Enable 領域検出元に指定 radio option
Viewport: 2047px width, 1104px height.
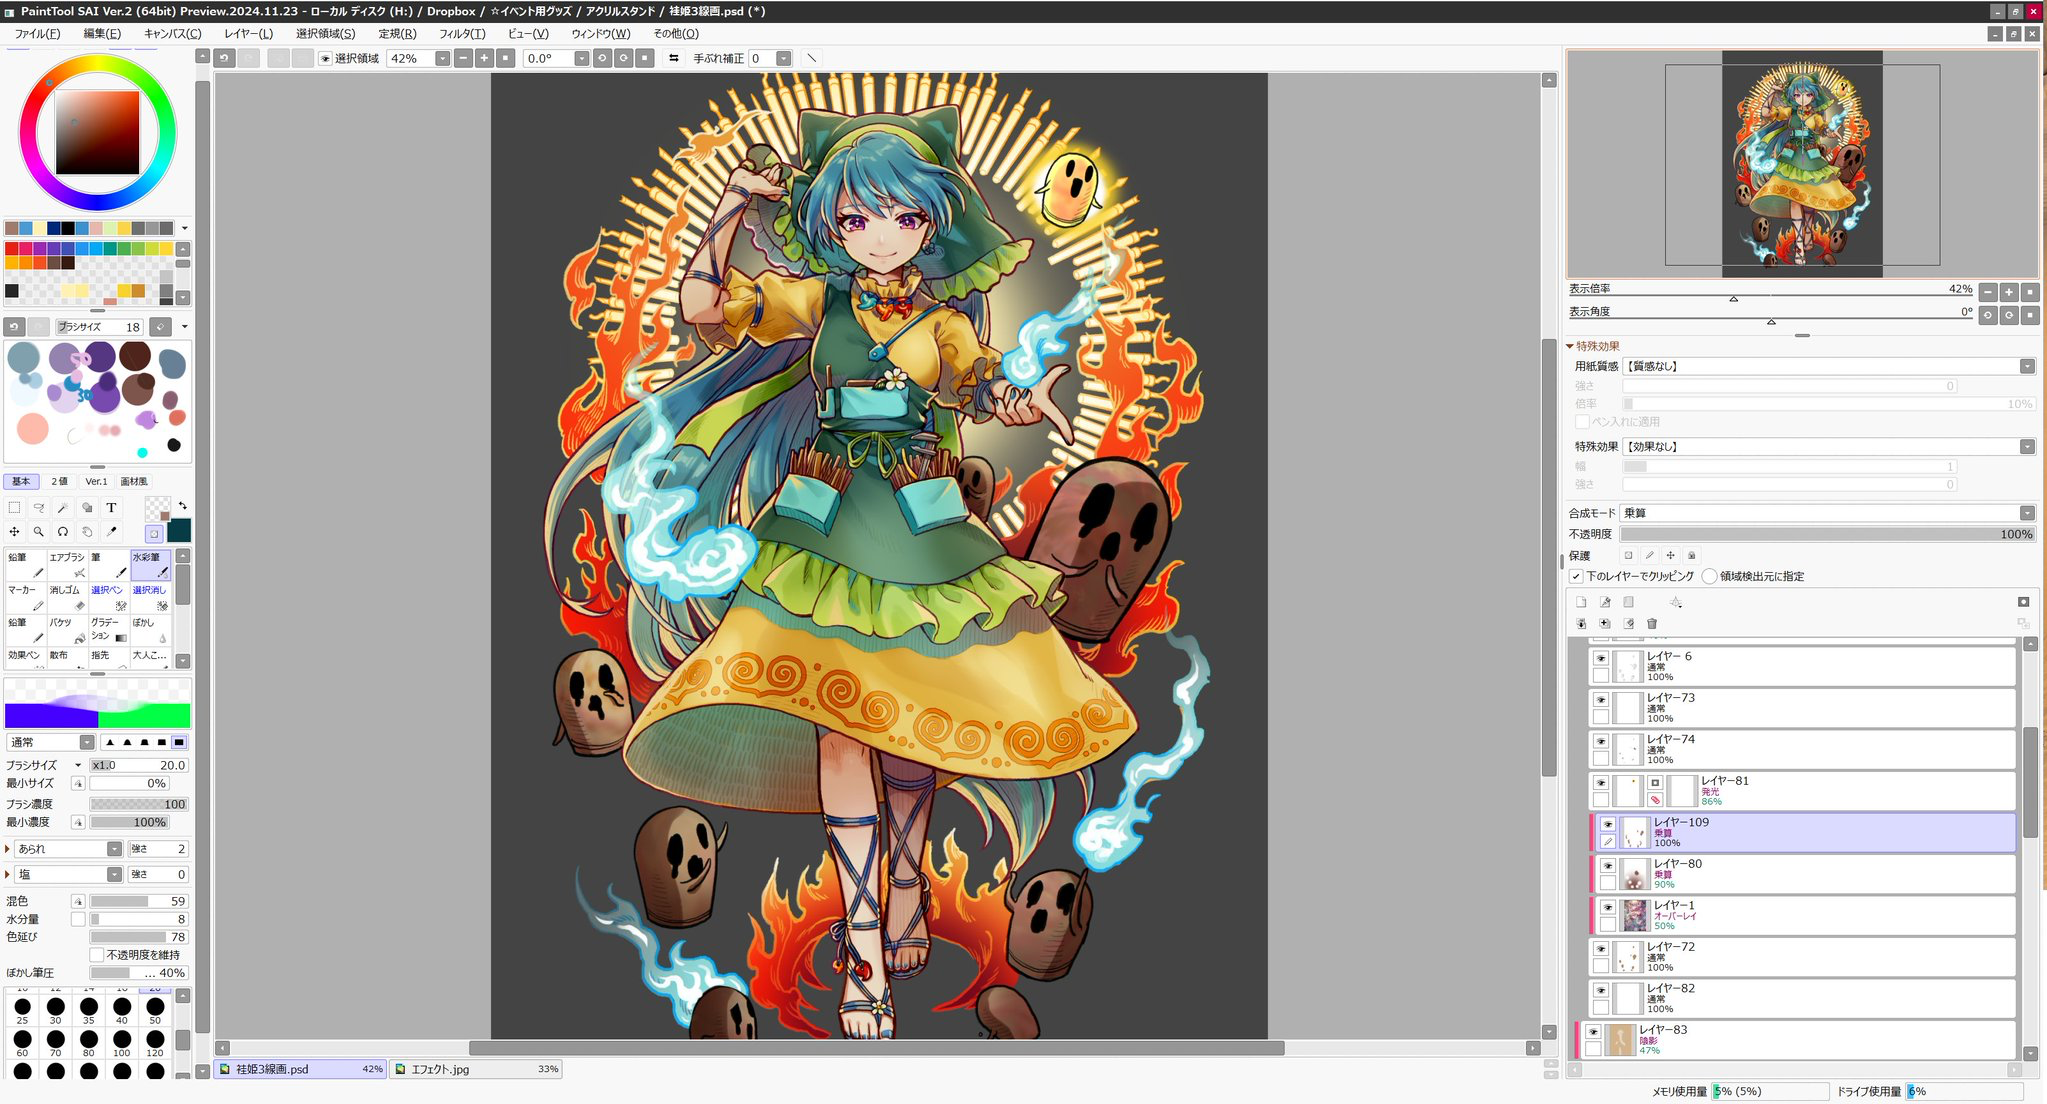(1709, 576)
